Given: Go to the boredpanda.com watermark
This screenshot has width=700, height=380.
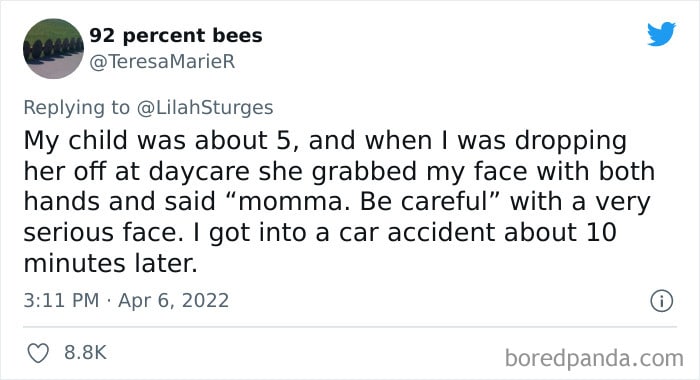Looking at the screenshot, I should pyautogui.click(x=594, y=359).
